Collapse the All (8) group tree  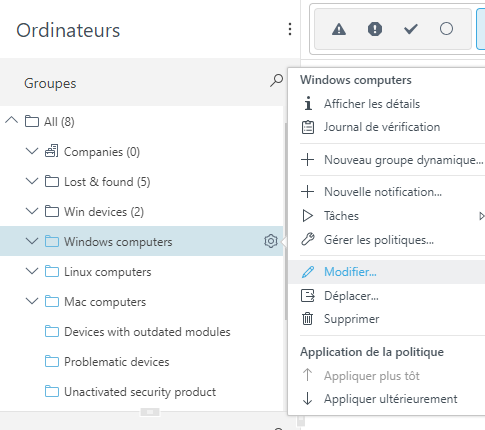click(x=11, y=120)
